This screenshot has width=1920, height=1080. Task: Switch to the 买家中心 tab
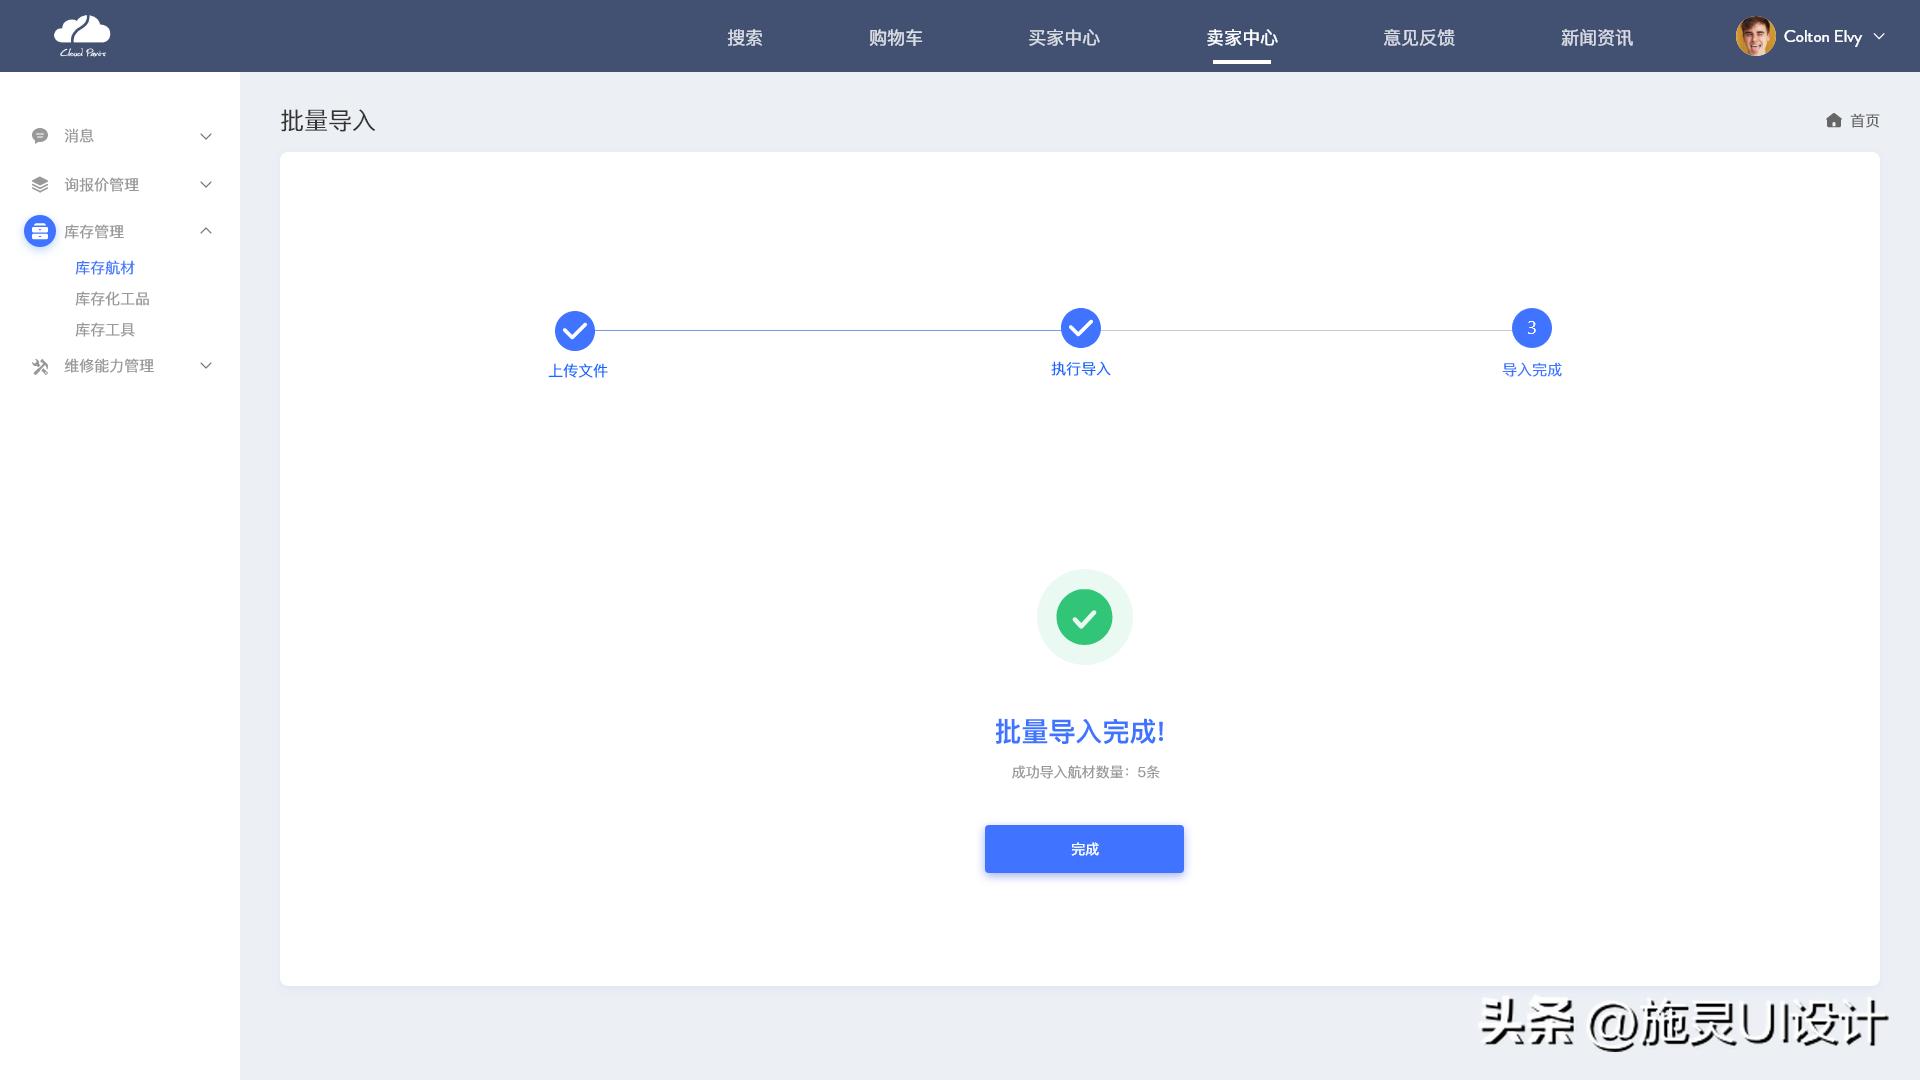[x=1065, y=37]
